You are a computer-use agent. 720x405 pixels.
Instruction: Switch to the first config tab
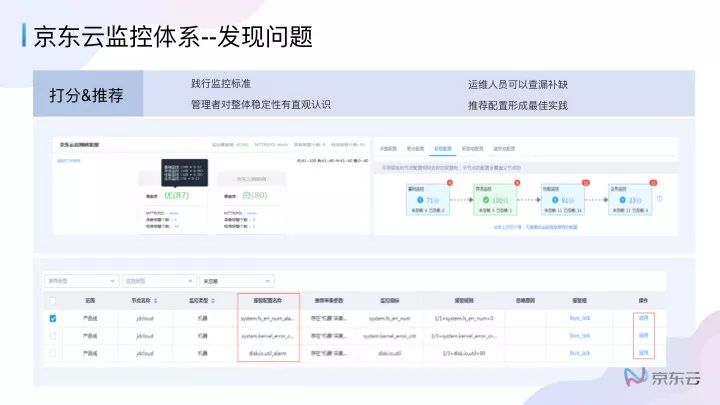(x=388, y=149)
